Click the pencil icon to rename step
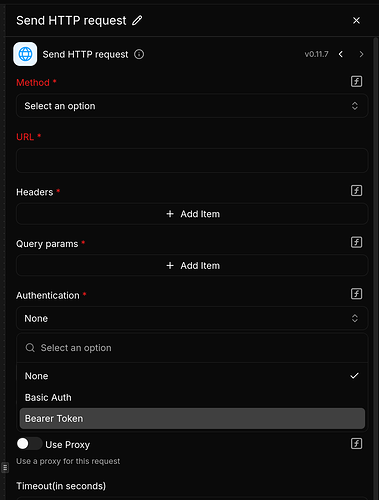Image resolution: width=379 pixels, height=500 pixels. (137, 21)
